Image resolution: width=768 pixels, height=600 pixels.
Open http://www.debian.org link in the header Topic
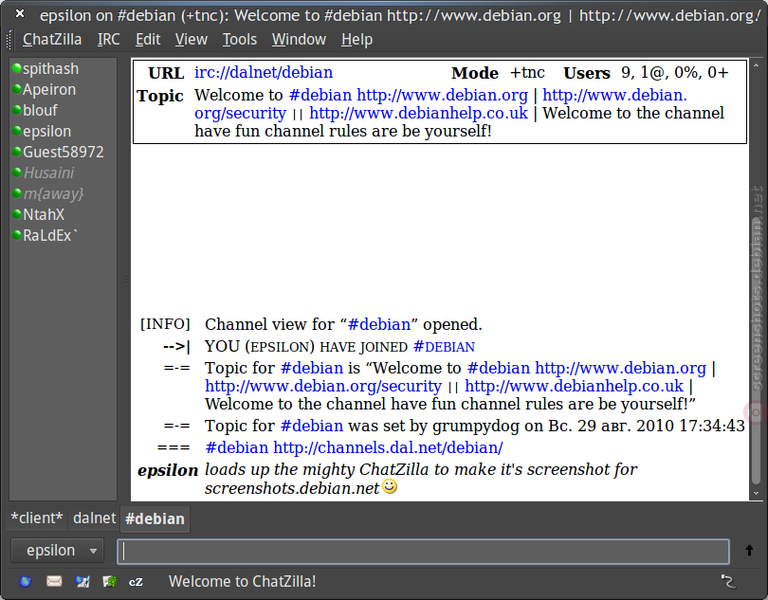pyautogui.click(x=442, y=95)
